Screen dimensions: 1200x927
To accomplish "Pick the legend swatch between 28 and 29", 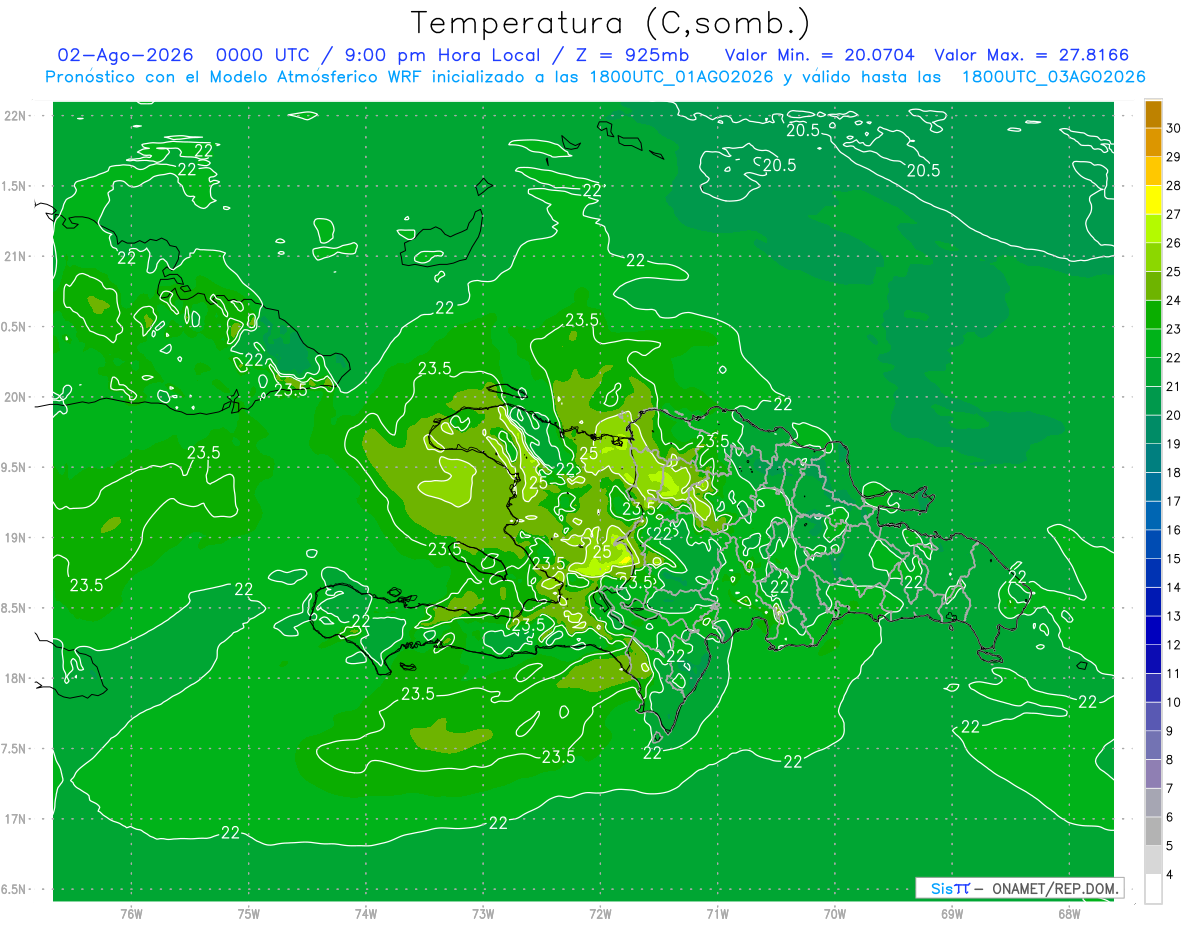I will (1153, 171).
